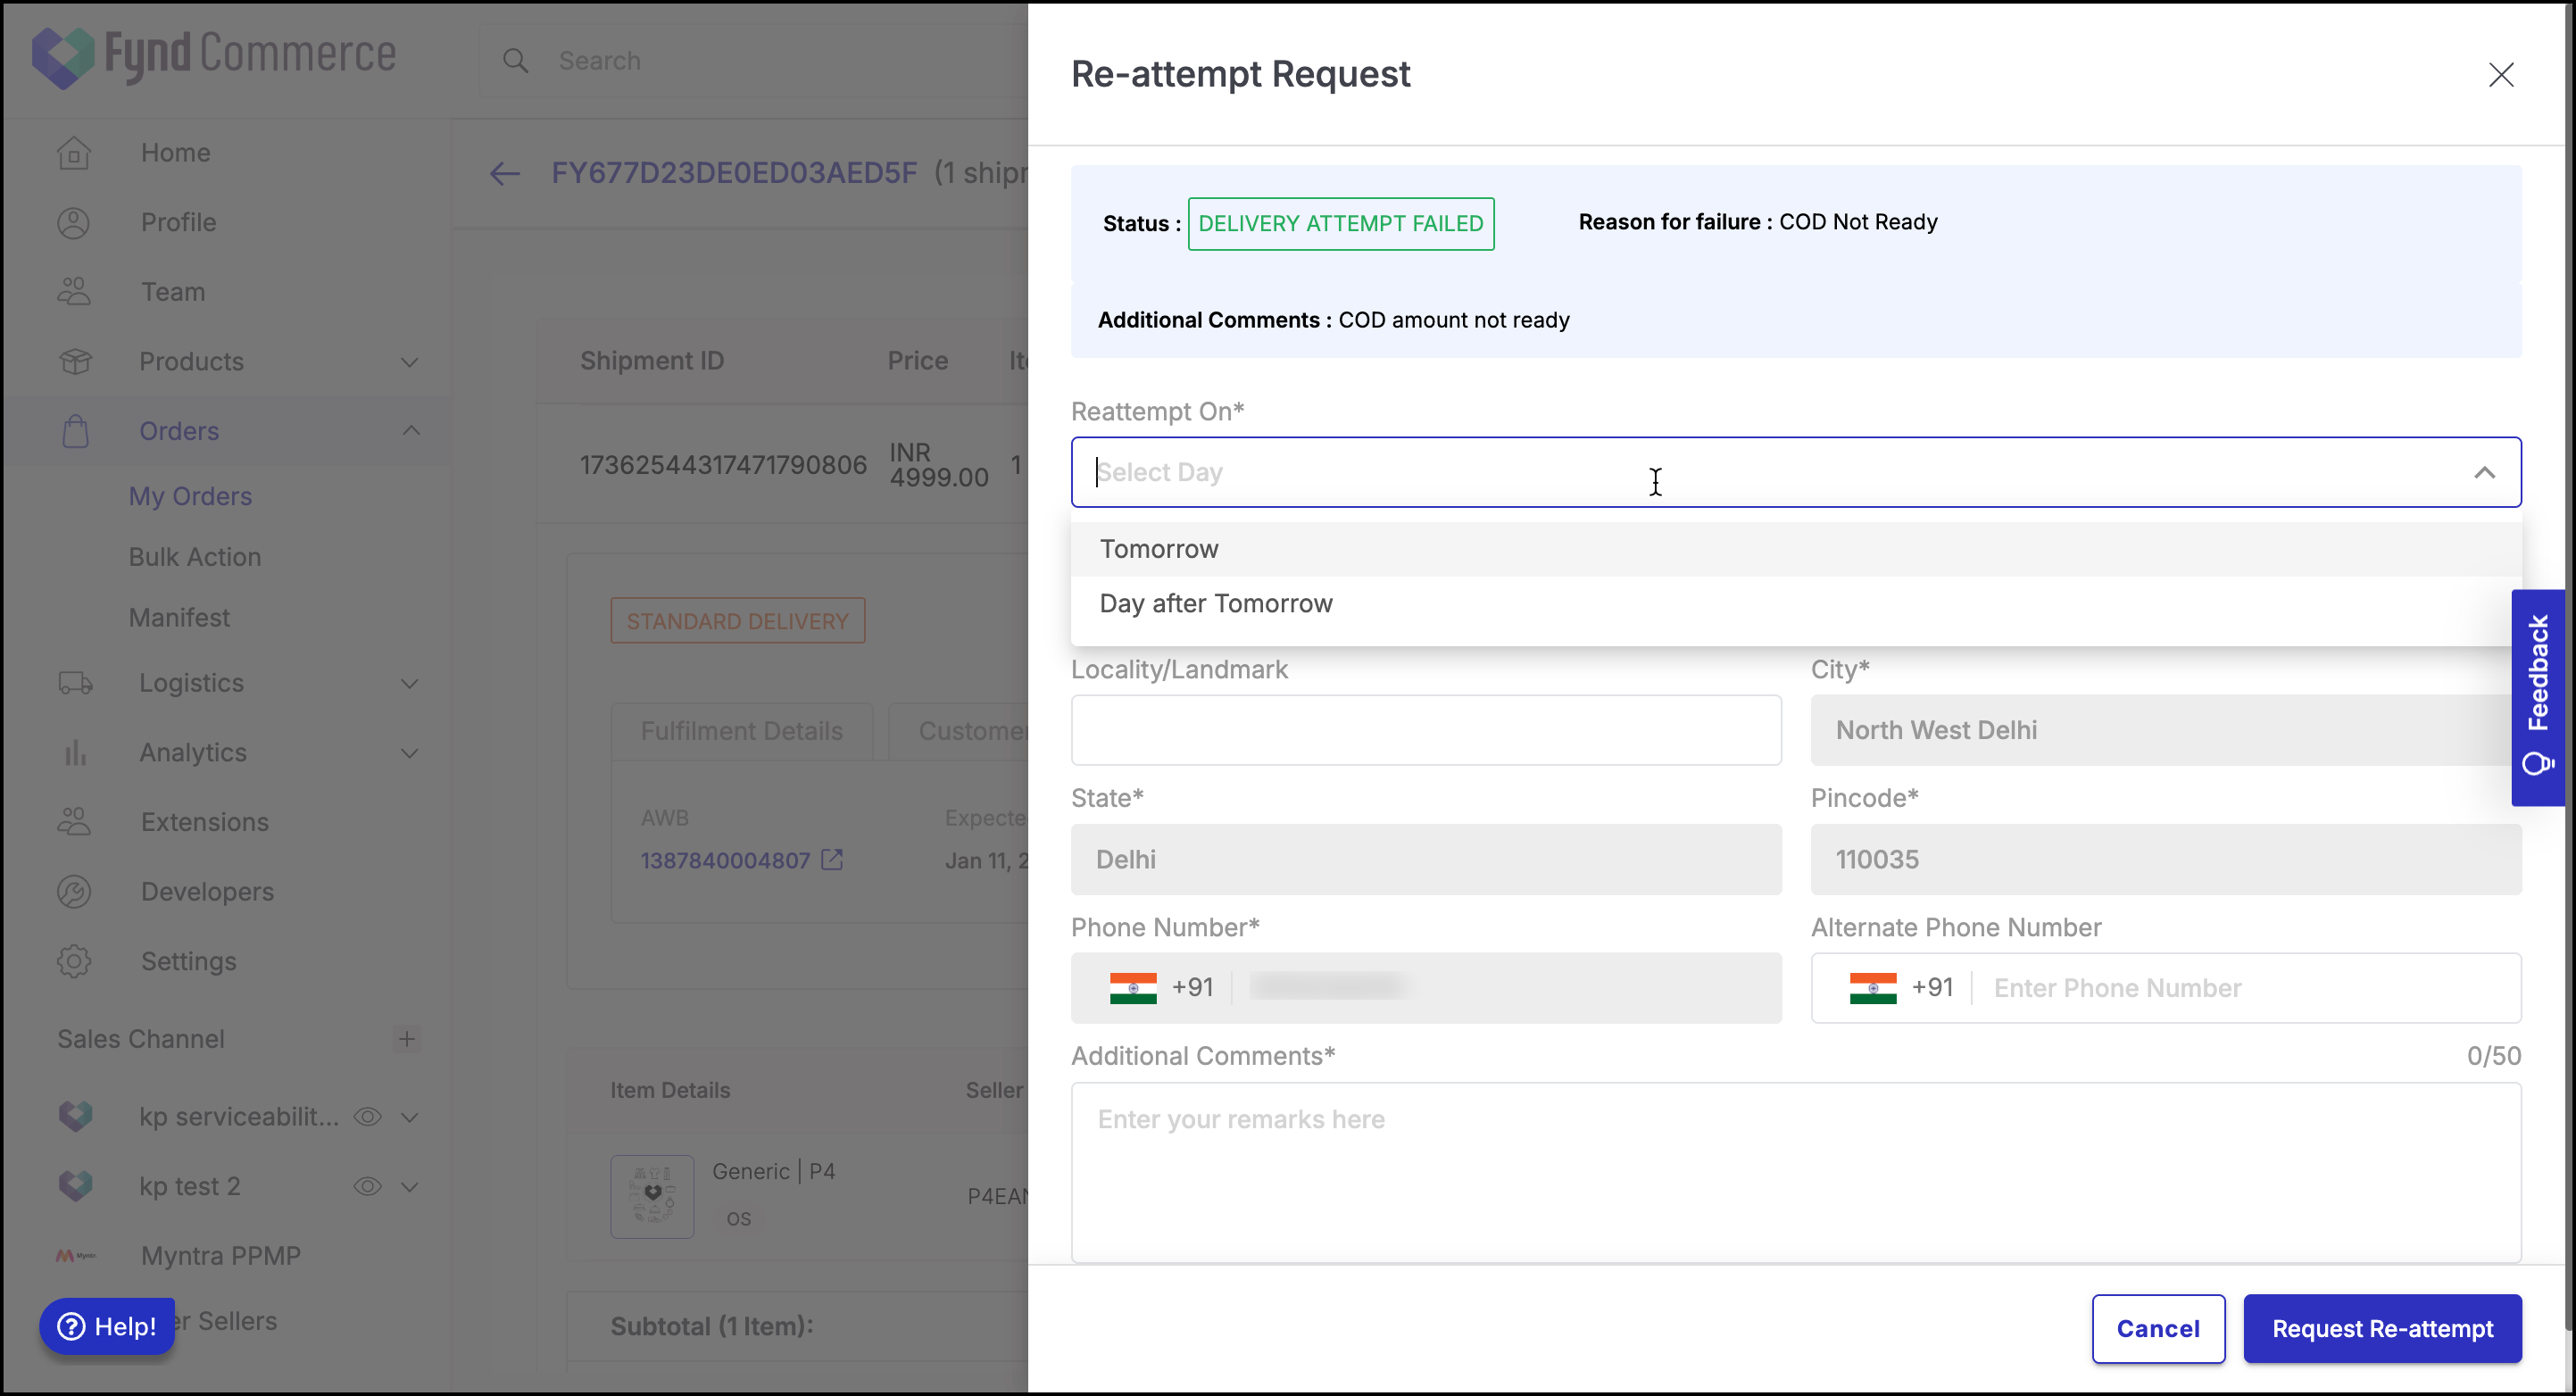Click the Products box icon
This screenshot has height=1396, width=2576.
point(75,361)
